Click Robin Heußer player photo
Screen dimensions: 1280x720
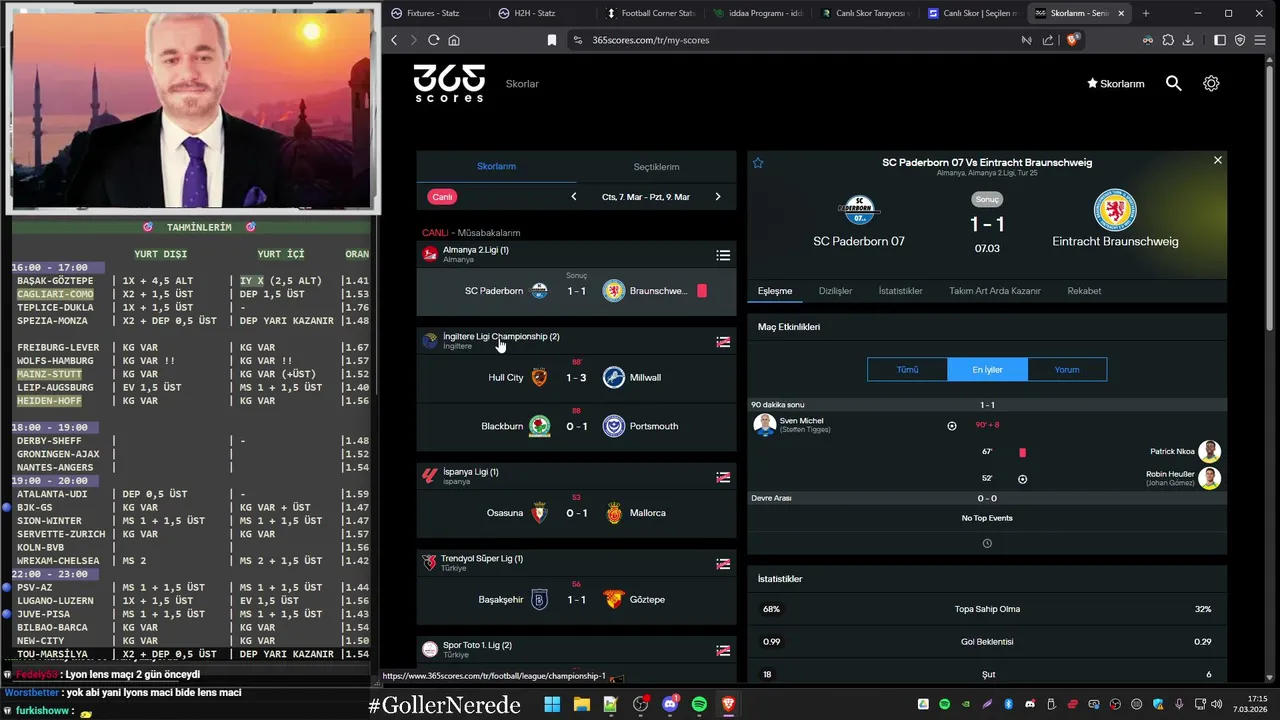coord(1209,478)
